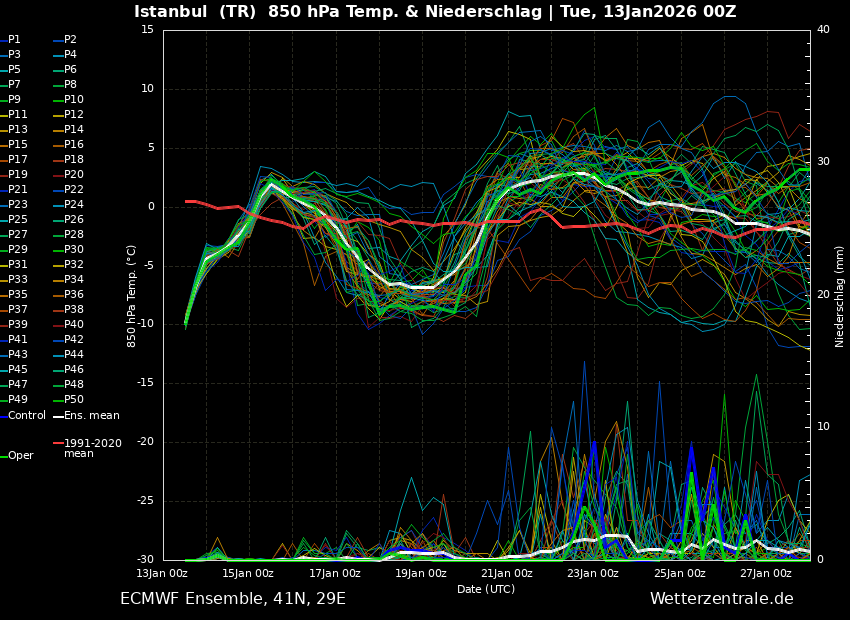
Task: Click the Wetterzentrale.de credit text
Action: [722, 599]
